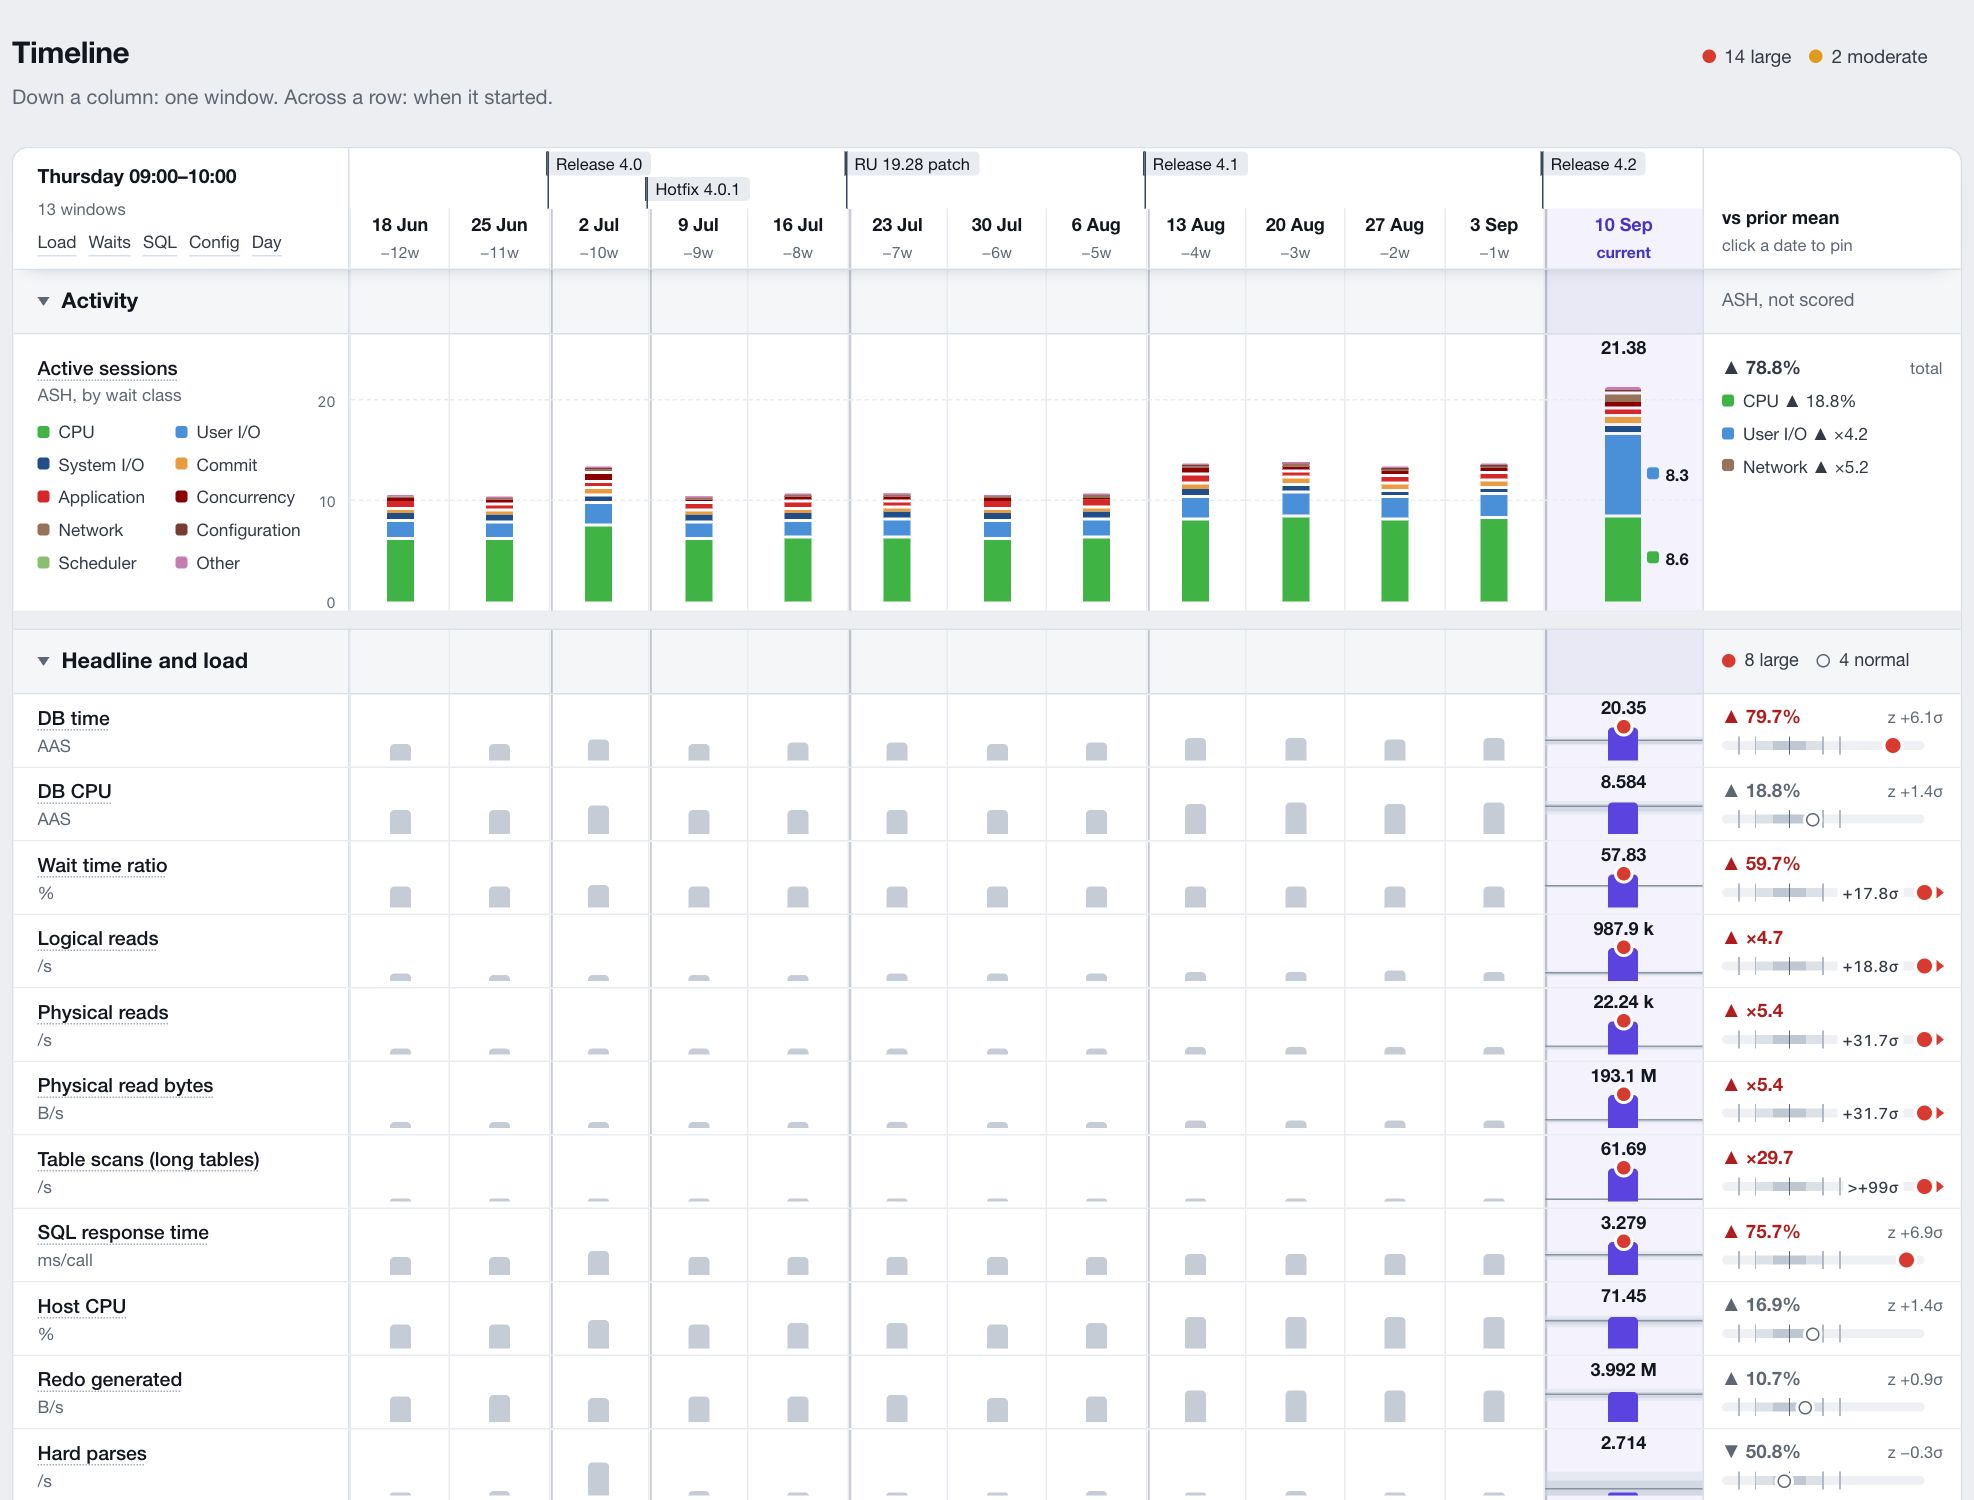Click the green CPU legend swatch
The width and height of the screenshot is (1974, 1500).
(44, 432)
